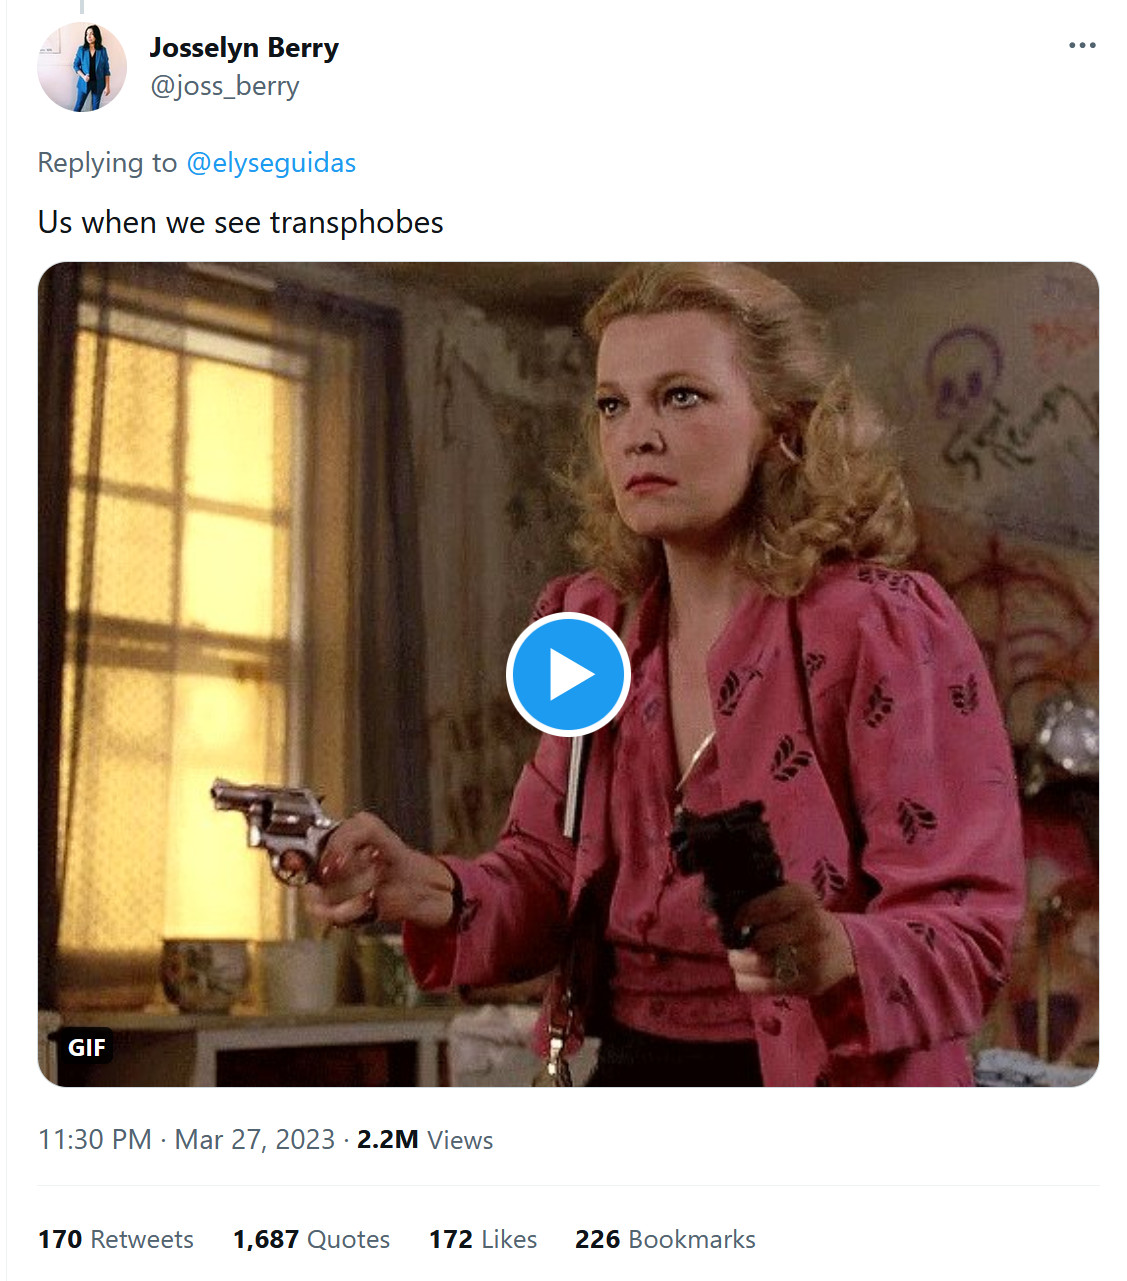This screenshot has width=1127, height=1281.
Task: Click the 11:30 PM timestamp
Action: click(95, 1140)
